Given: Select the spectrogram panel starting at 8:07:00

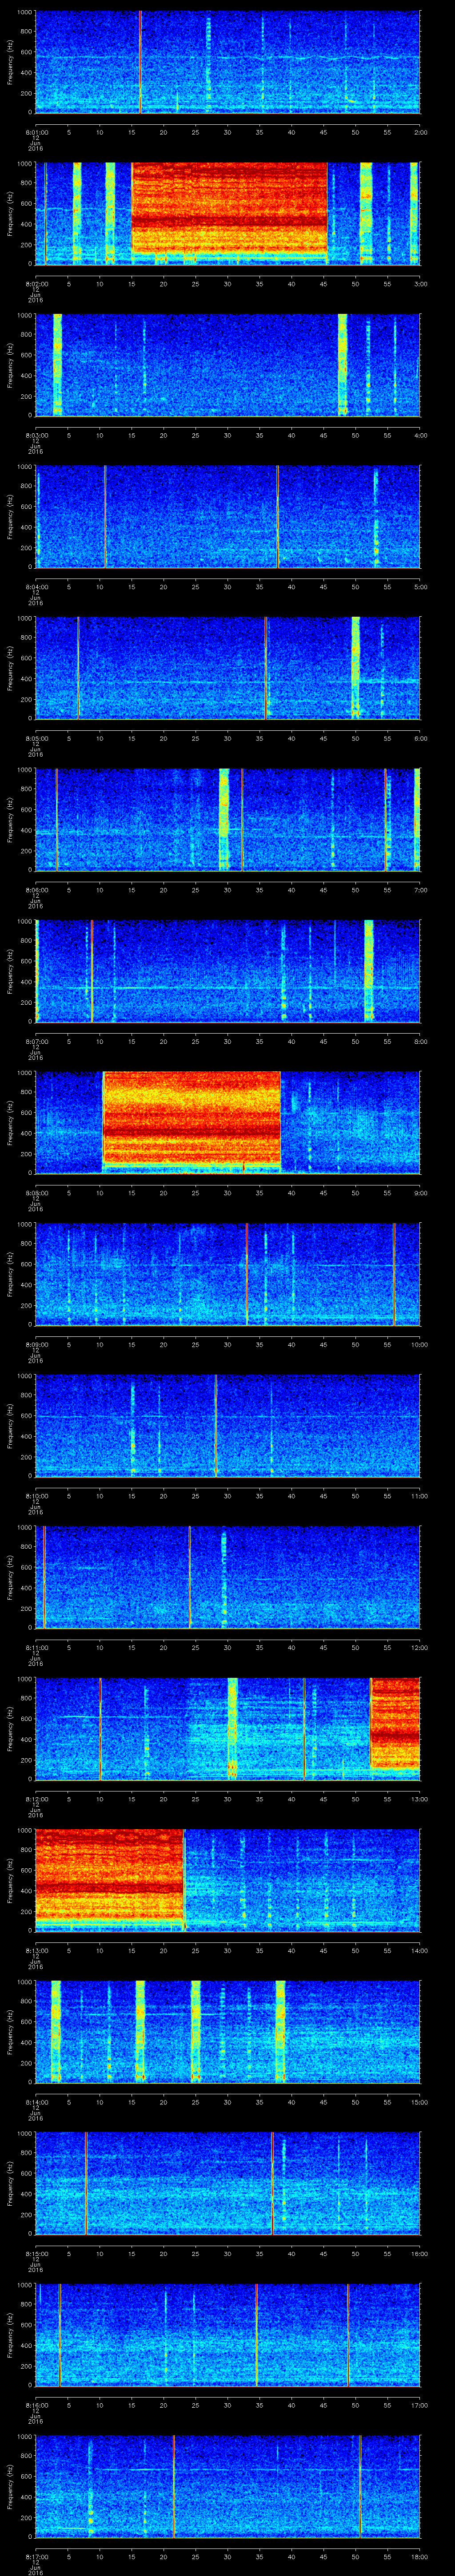Looking at the screenshot, I should pos(227,970).
